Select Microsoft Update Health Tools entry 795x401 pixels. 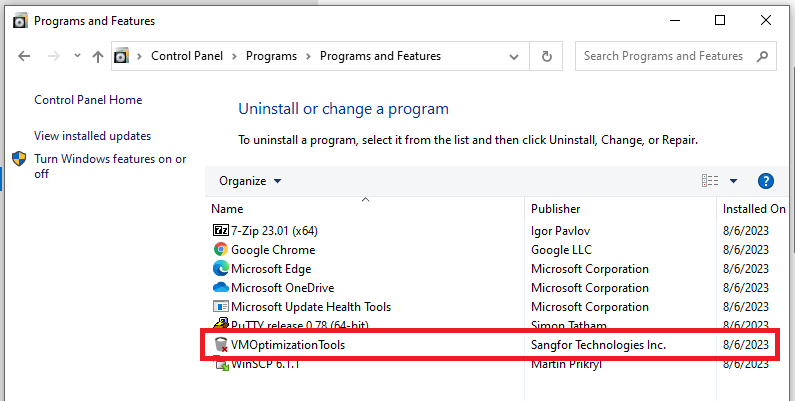point(311,307)
